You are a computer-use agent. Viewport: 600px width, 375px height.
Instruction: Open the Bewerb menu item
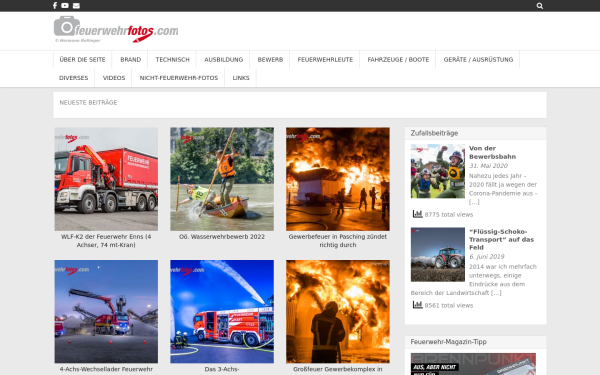point(270,60)
